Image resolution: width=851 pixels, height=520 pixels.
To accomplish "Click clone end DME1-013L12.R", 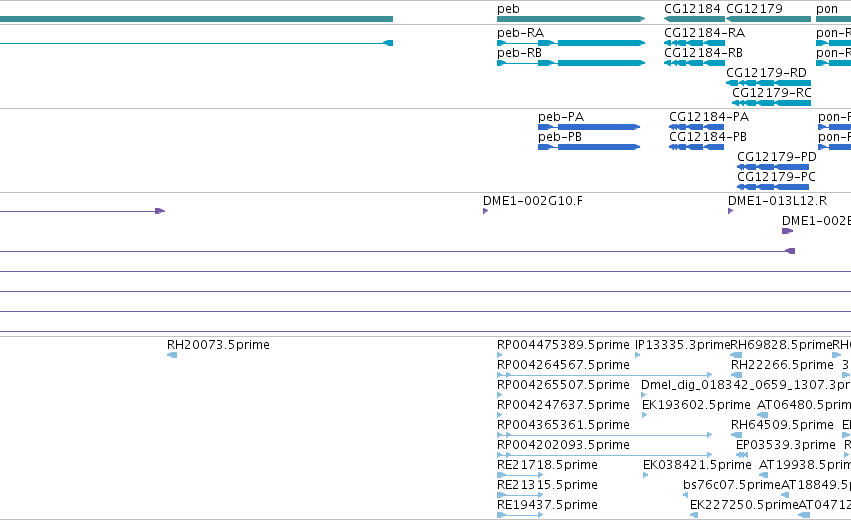I will click(777, 201).
